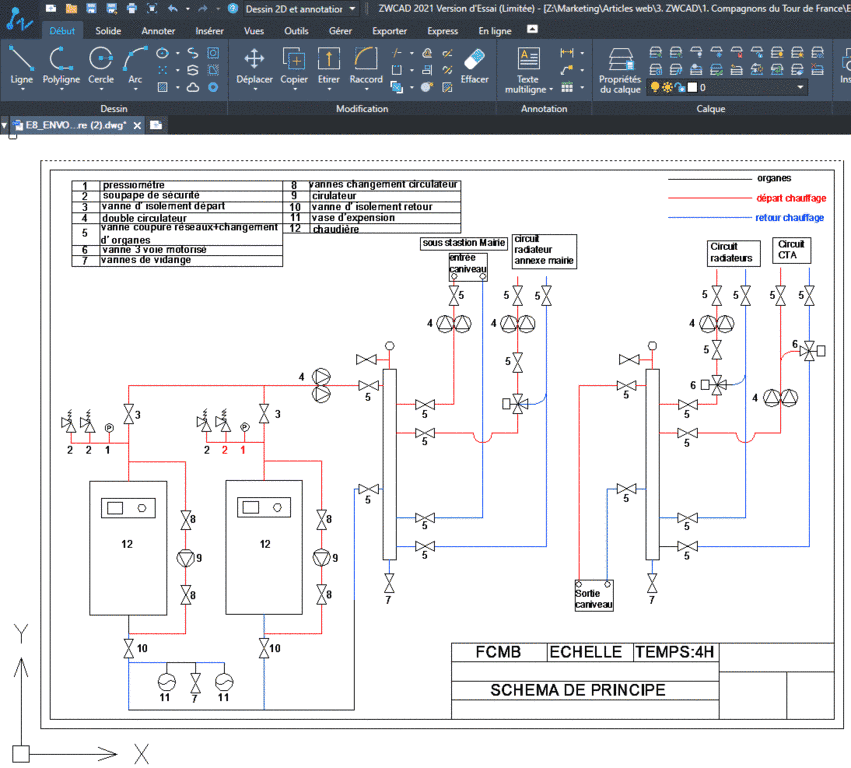Open the Gérer ribbon tab
This screenshot has width=851, height=768.
pos(340,31)
